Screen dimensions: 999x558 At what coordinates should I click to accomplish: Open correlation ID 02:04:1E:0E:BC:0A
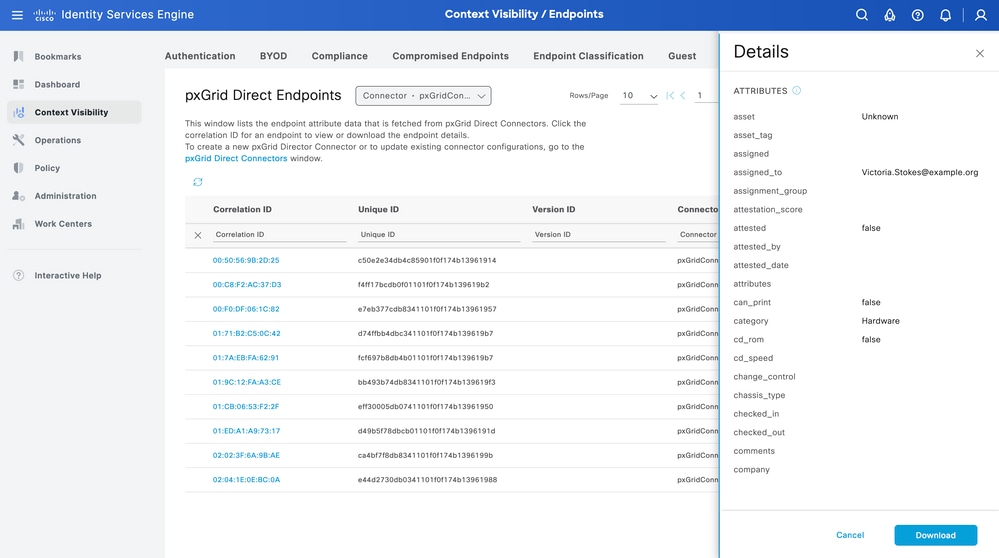(x=246, y=480)
